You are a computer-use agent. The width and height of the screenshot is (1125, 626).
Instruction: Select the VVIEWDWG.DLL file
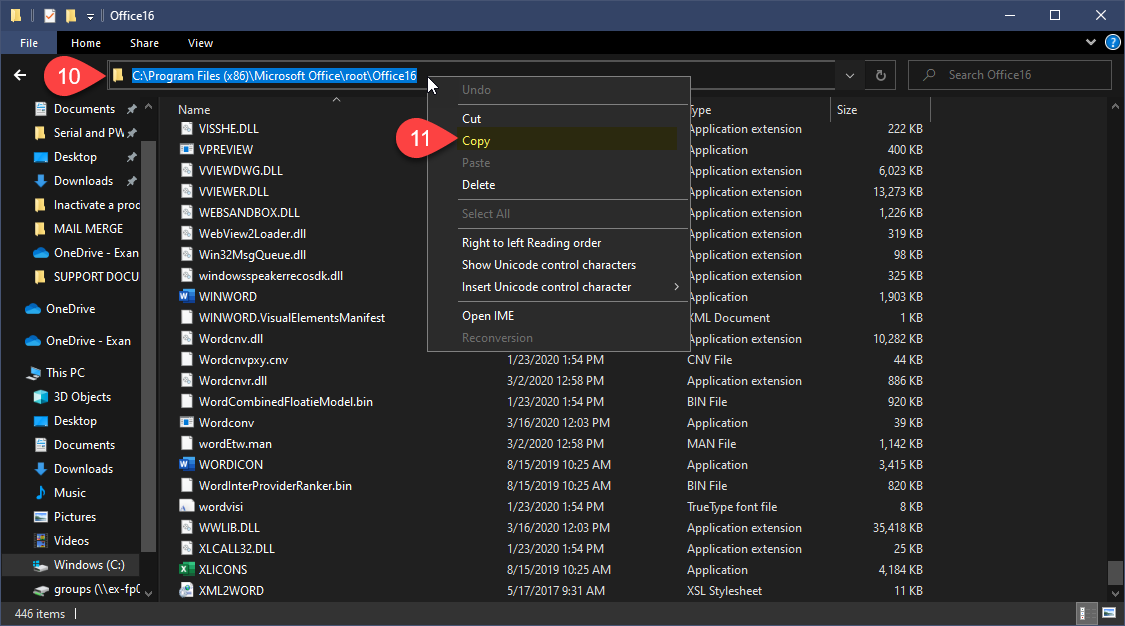[x=240, y=171]
